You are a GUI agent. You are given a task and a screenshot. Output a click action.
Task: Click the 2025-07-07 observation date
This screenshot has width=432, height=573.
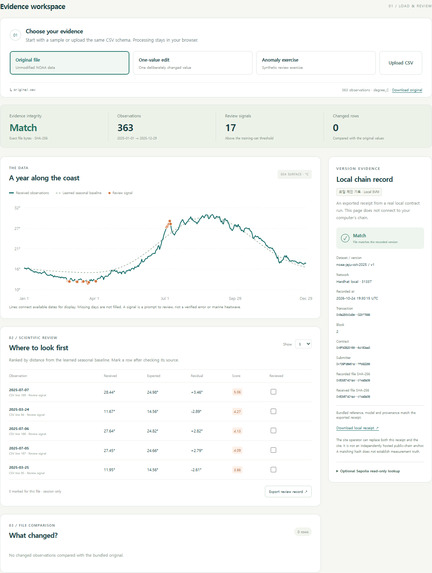coord(19,390)
